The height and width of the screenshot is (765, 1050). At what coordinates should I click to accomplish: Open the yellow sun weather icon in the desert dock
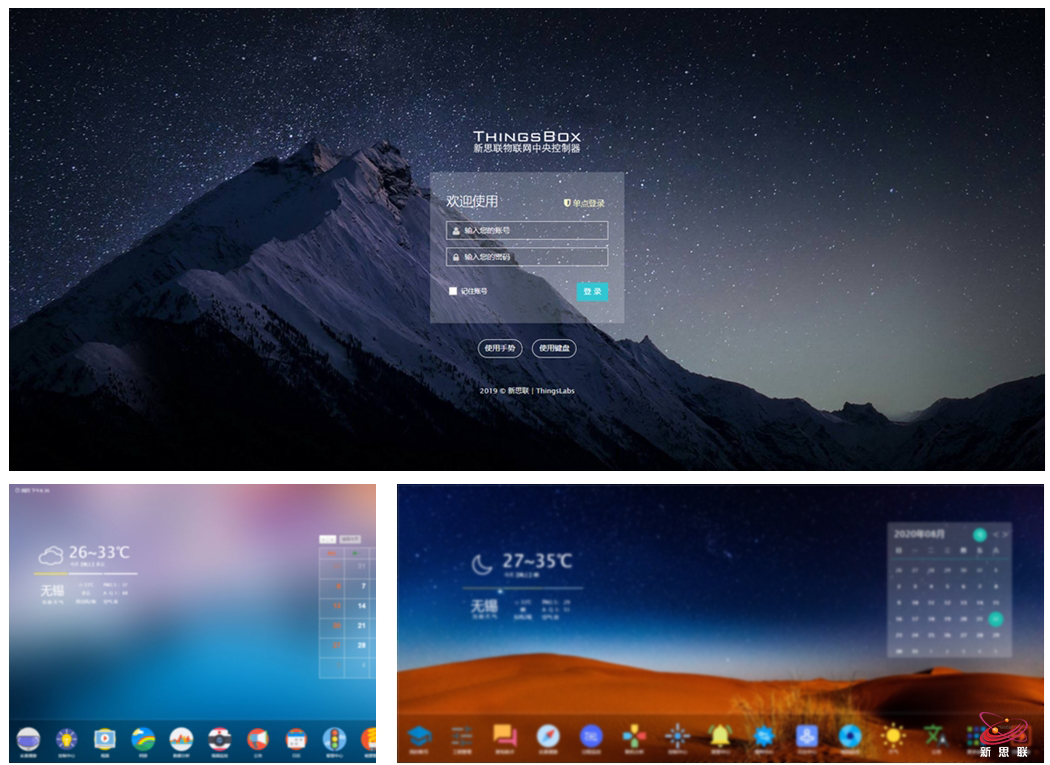point(893,736)
